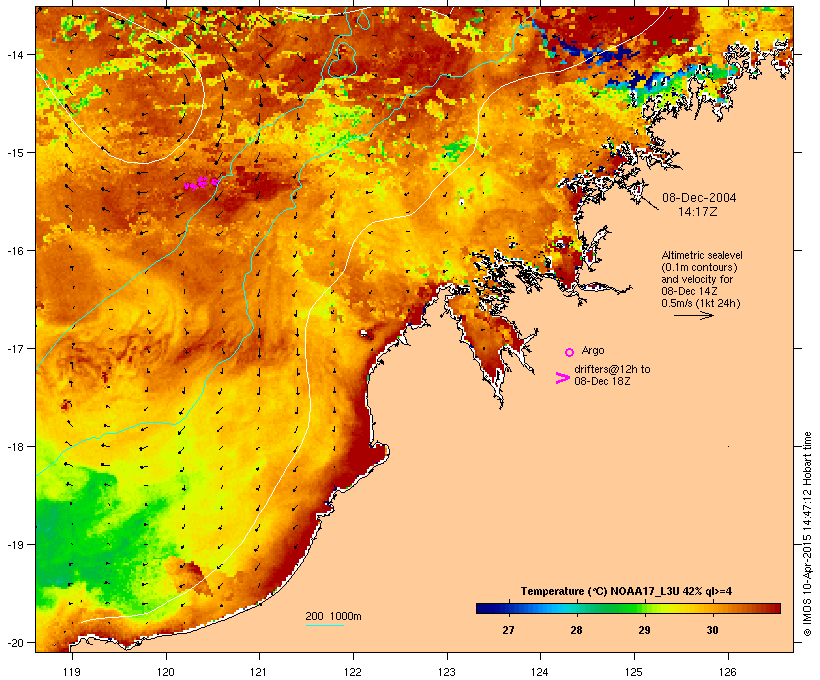Viewport: 820px width, 680px height.
Task: Click the 08-Dec-2004 date label
Action: click(699, 198)
